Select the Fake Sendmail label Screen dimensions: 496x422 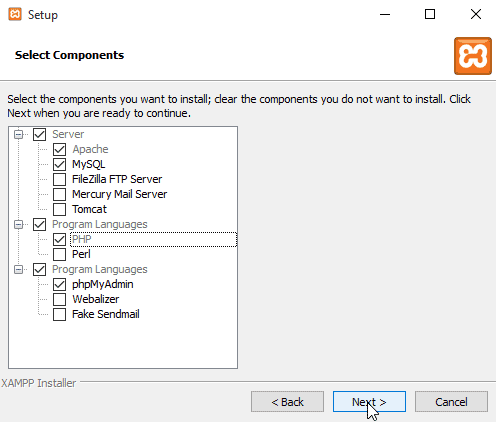[106, 314]
